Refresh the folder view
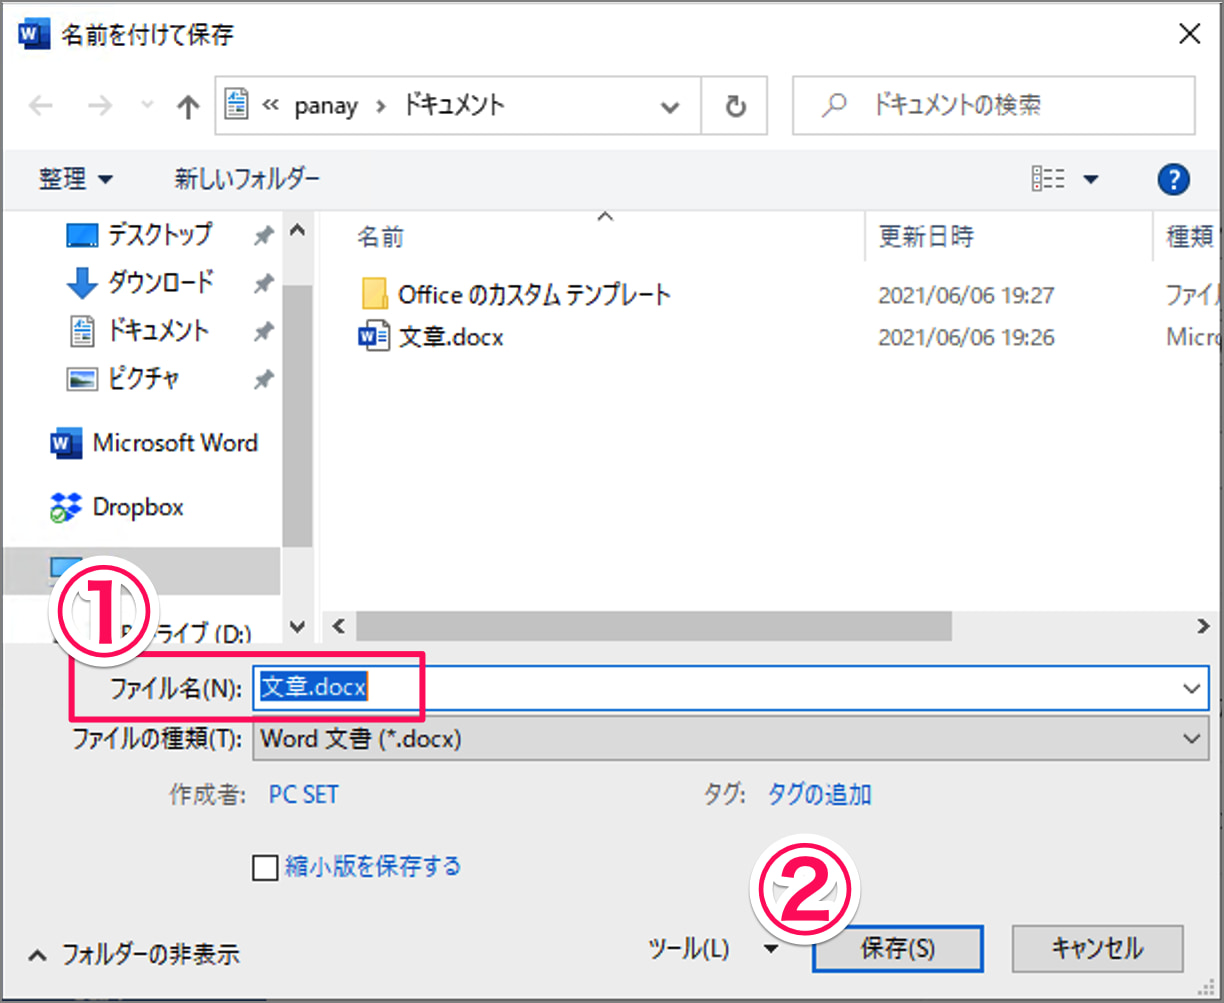 pyautogui.click(x=735, y=106)
